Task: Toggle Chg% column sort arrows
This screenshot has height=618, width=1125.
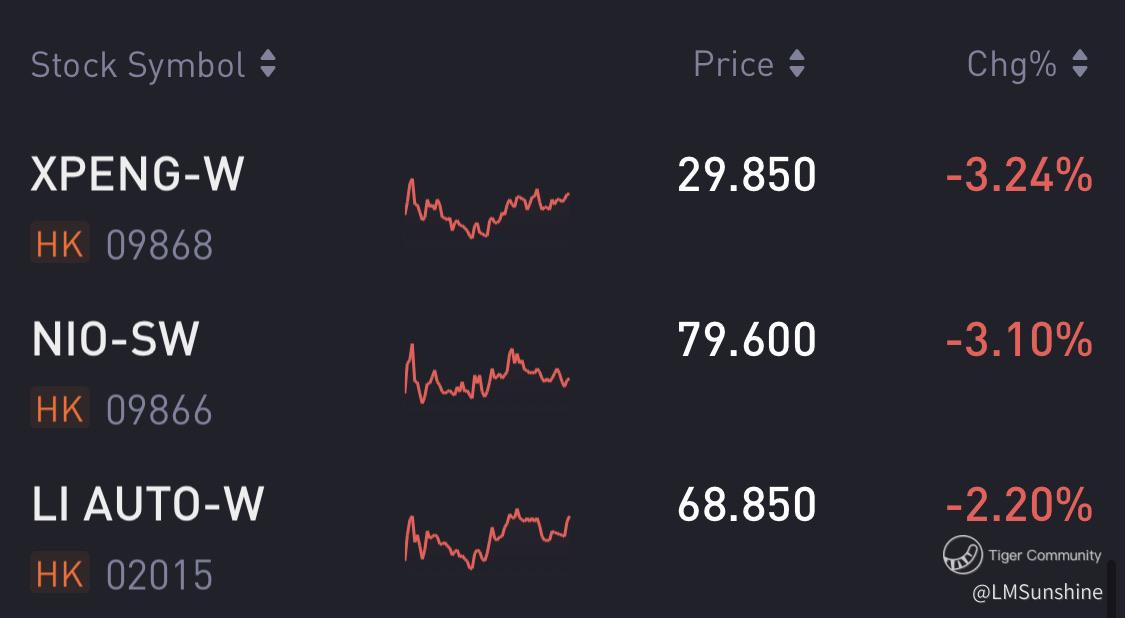Action: [1079, 65]
